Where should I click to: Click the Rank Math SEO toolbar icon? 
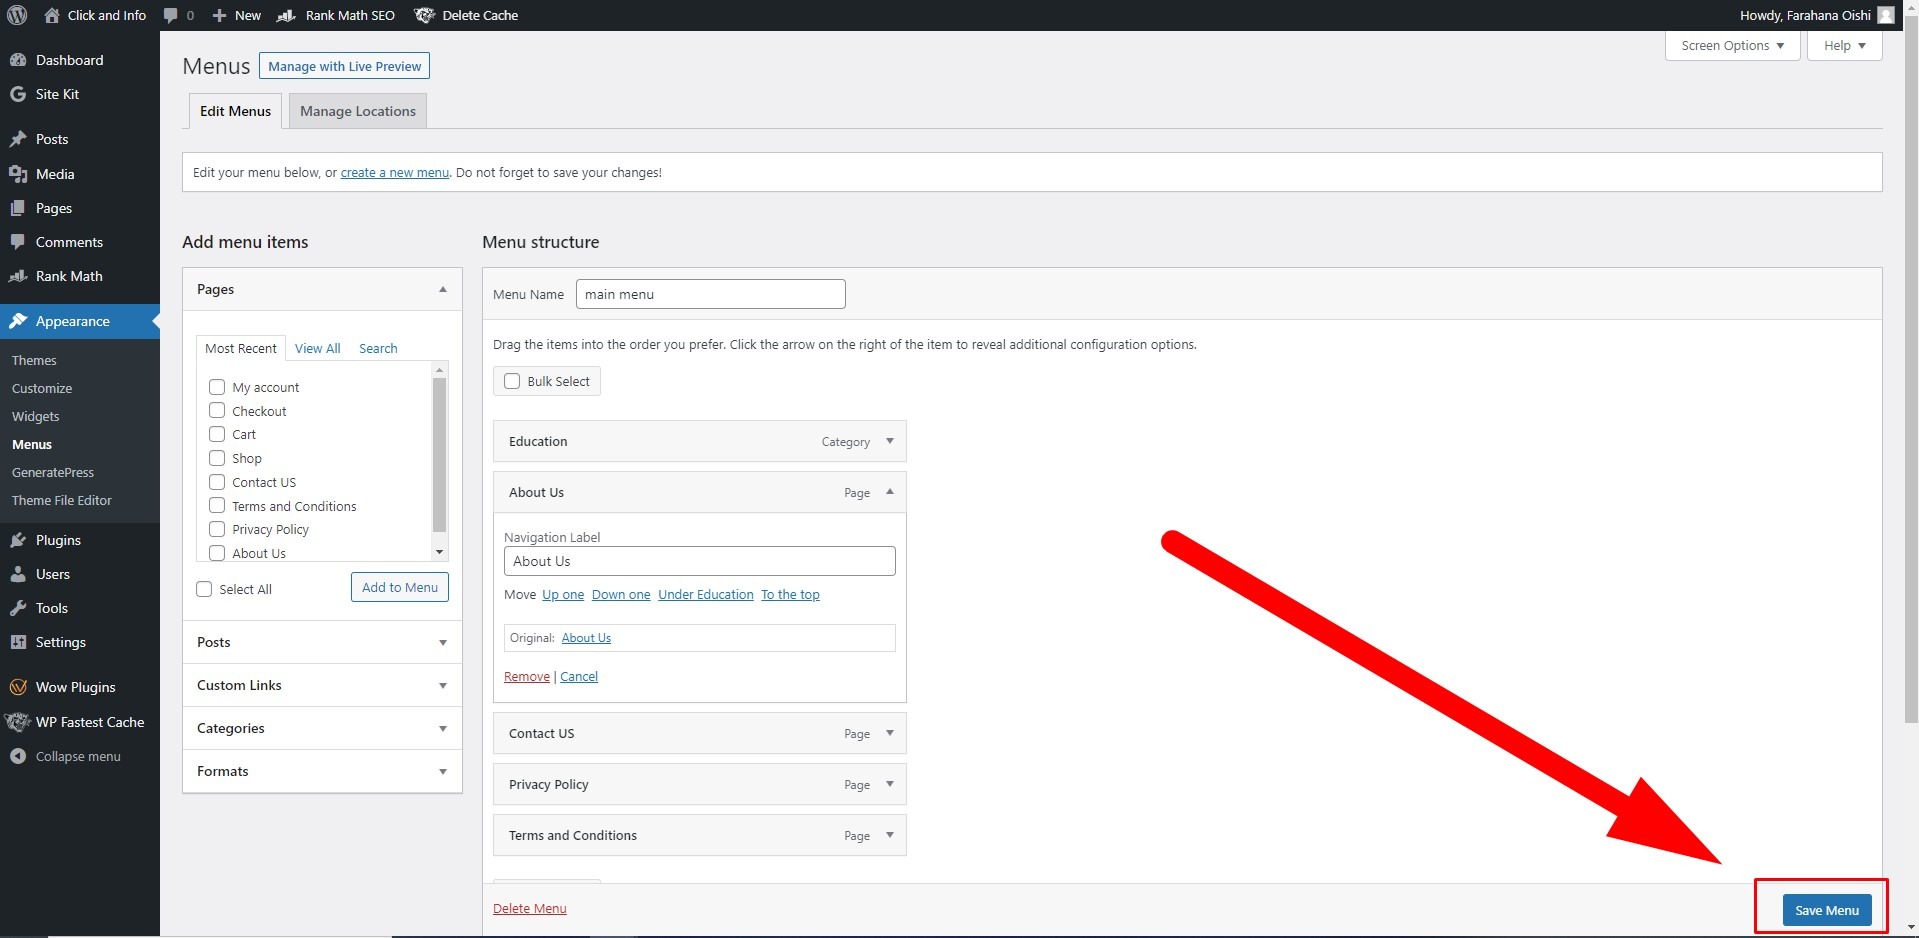[x=286, y=15]
